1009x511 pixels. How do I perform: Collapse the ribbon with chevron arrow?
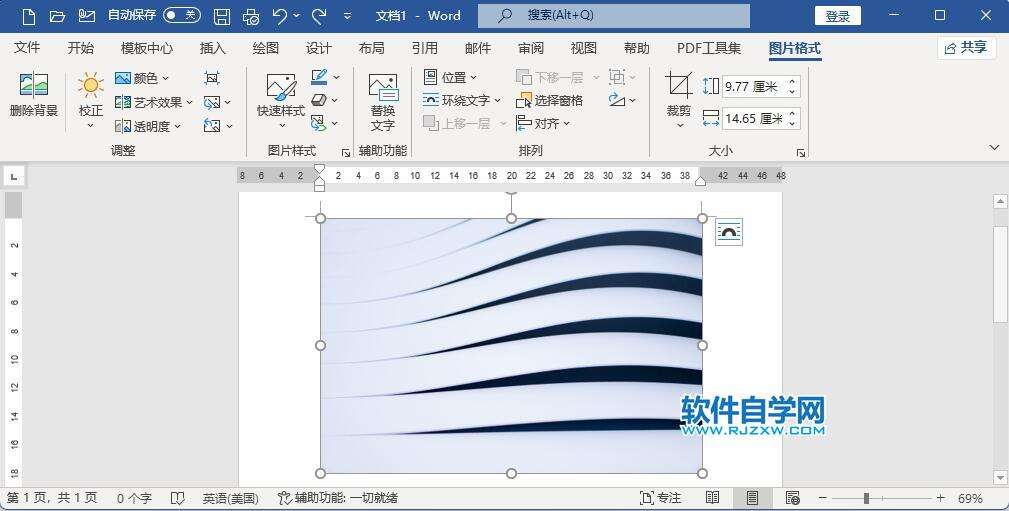(994, 147)
